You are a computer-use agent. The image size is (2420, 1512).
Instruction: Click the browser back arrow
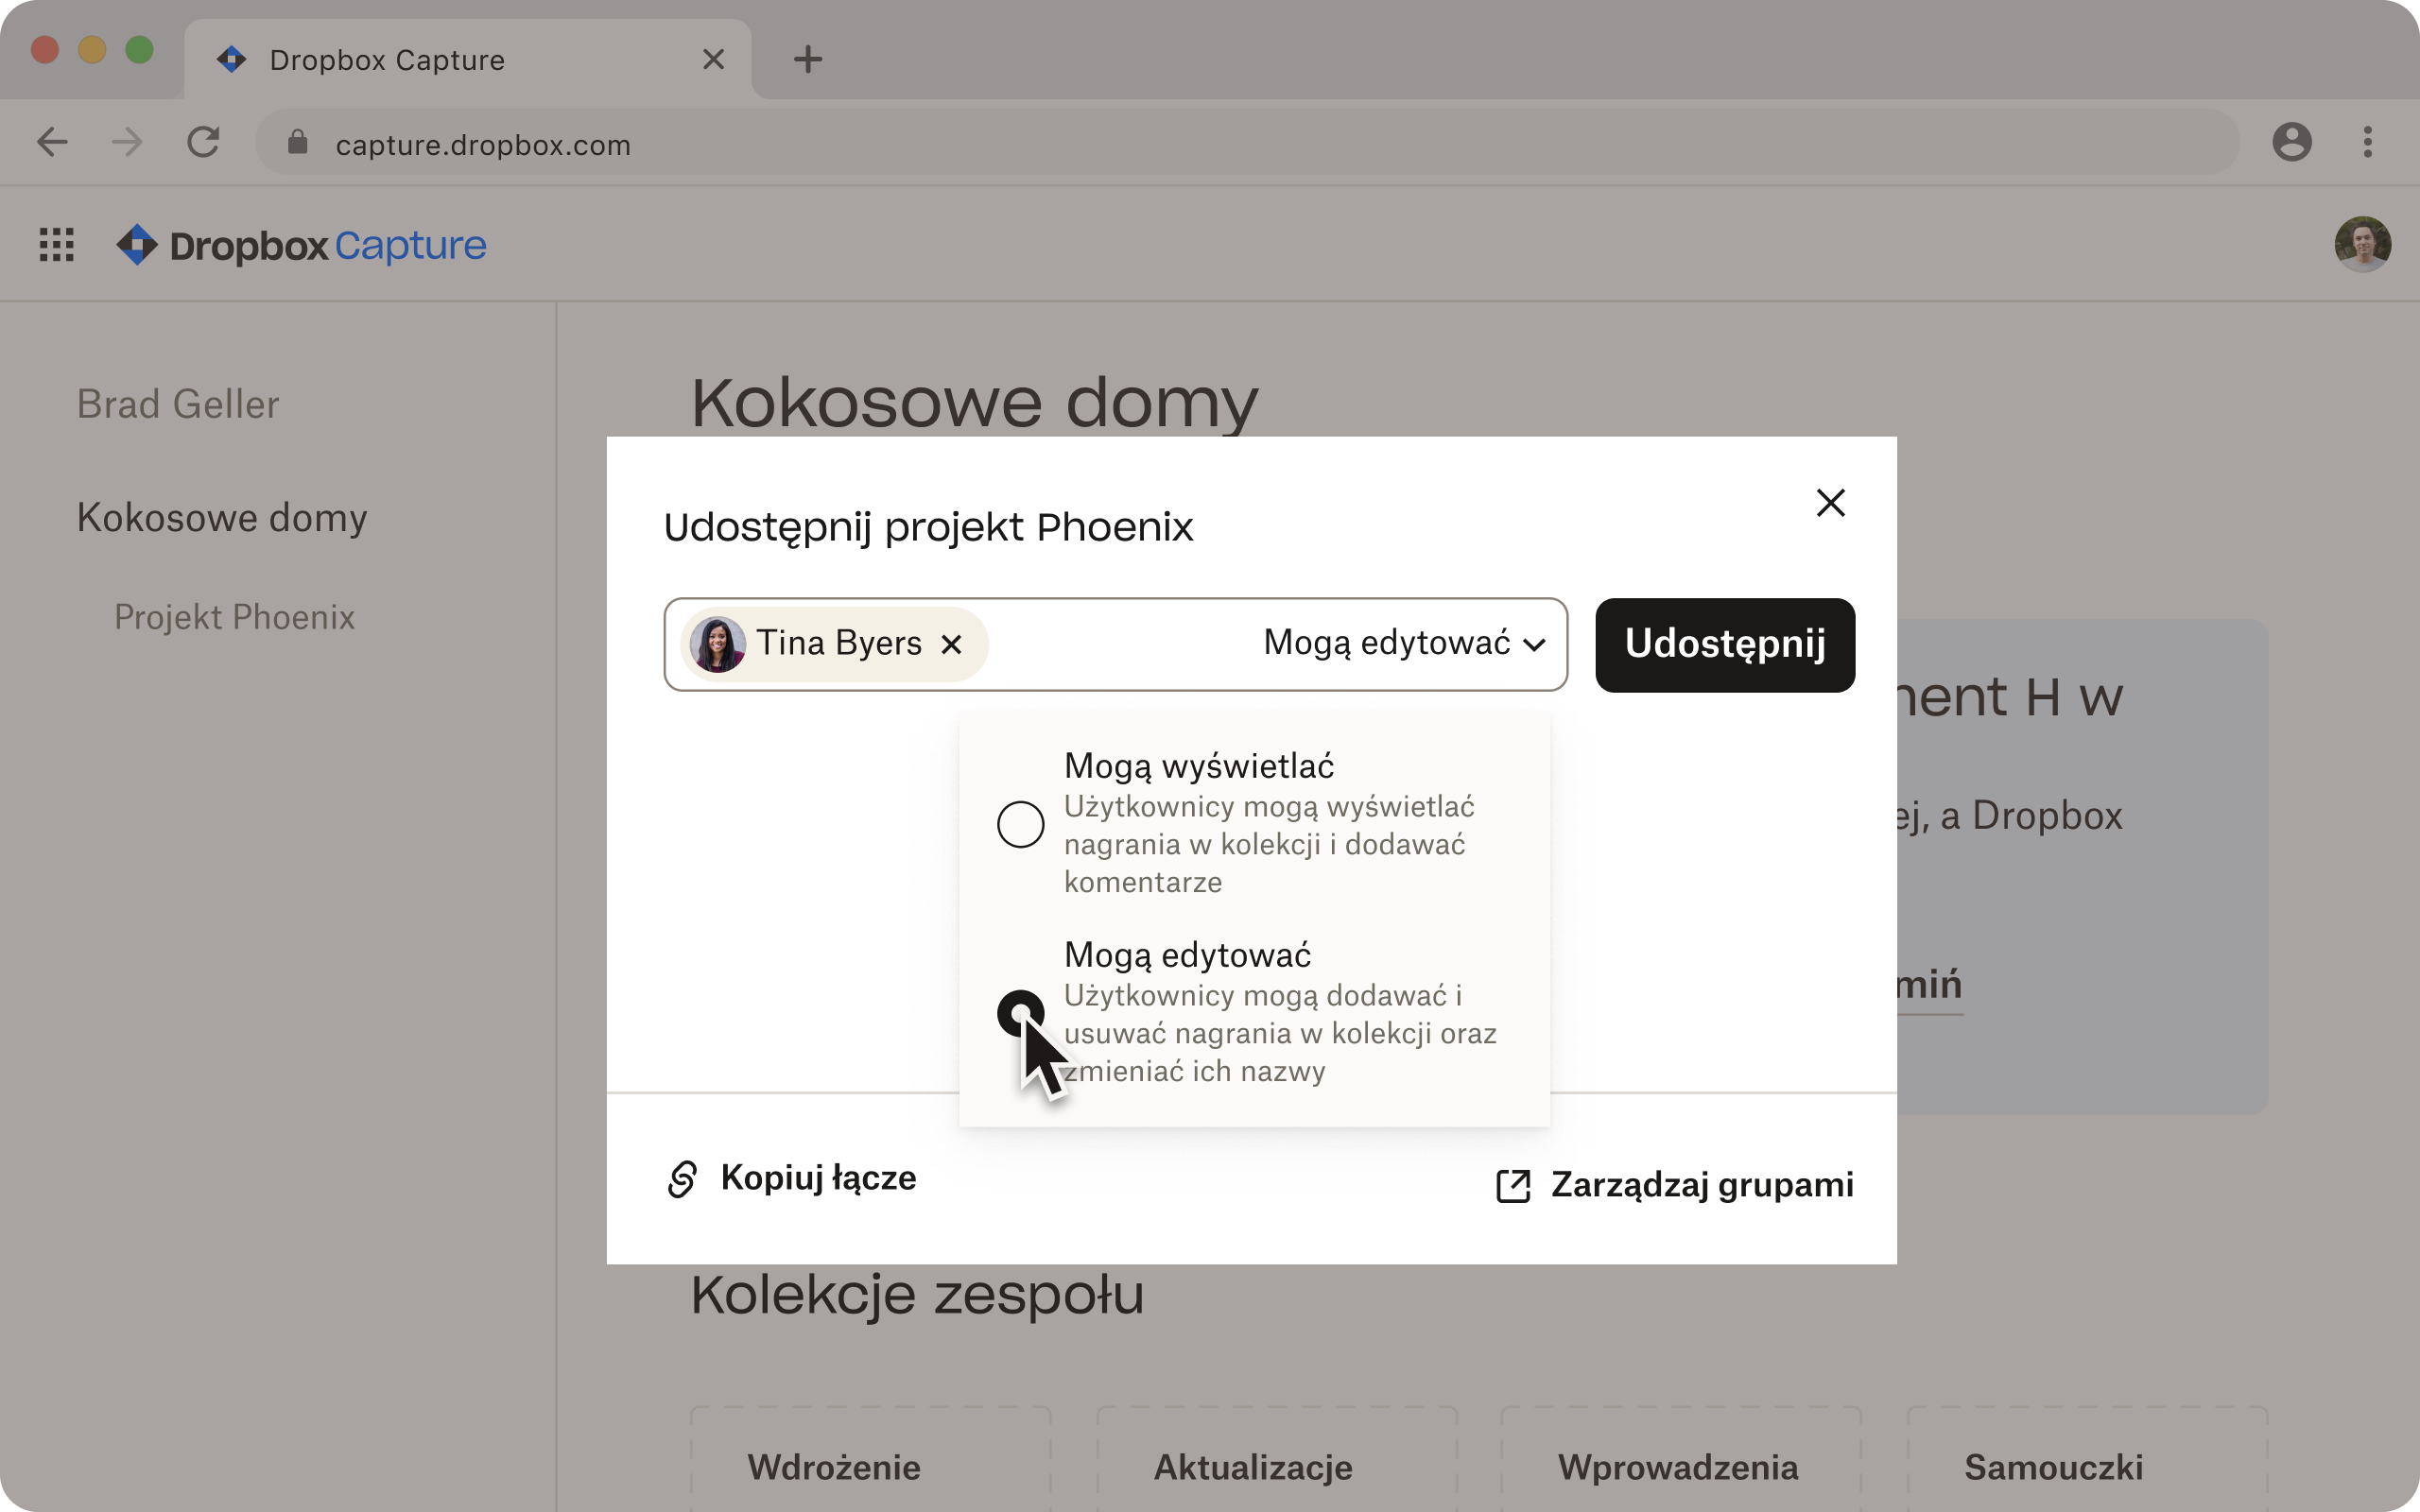(52, 143)
